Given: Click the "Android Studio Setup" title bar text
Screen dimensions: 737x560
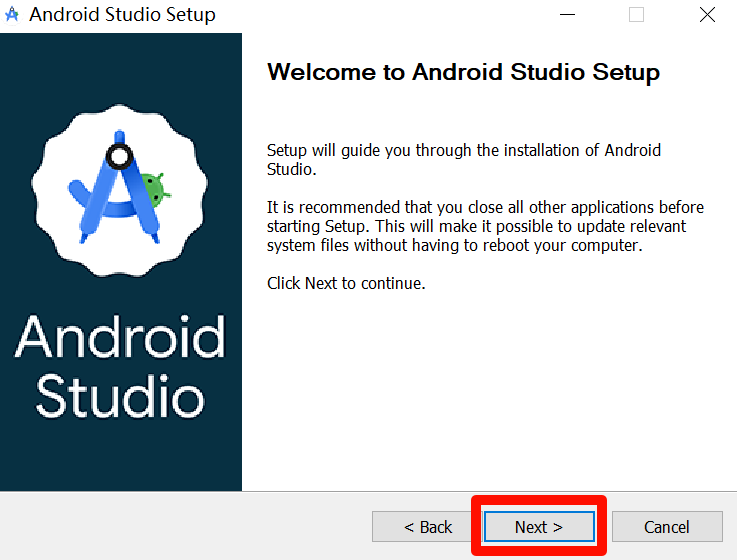Looking at the screenshot, I should tap(122, 15).
